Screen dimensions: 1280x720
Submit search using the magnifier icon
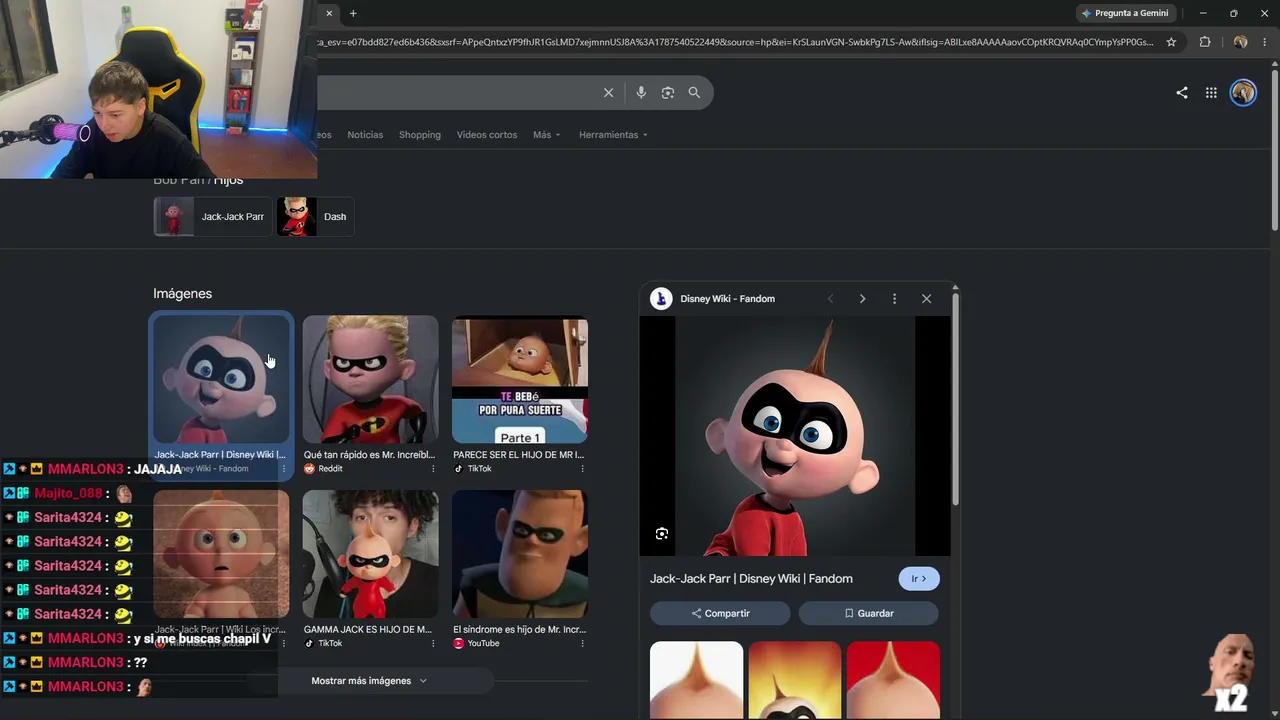point(694,93)
